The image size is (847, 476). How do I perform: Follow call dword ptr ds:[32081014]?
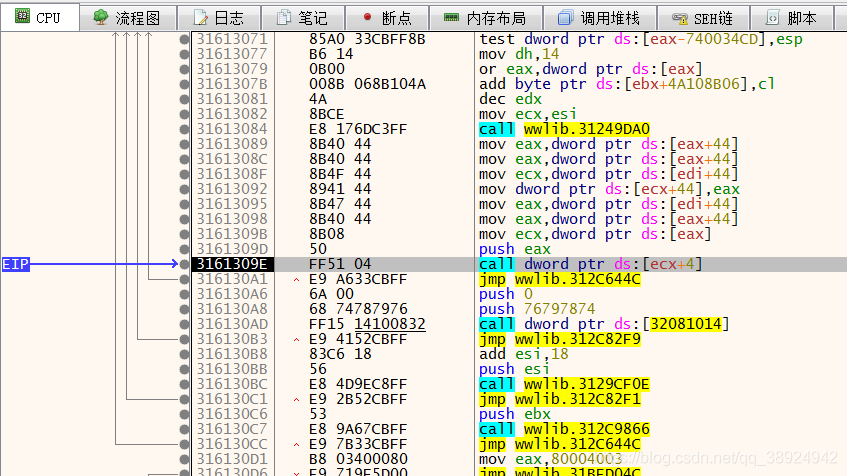[604, 324]
